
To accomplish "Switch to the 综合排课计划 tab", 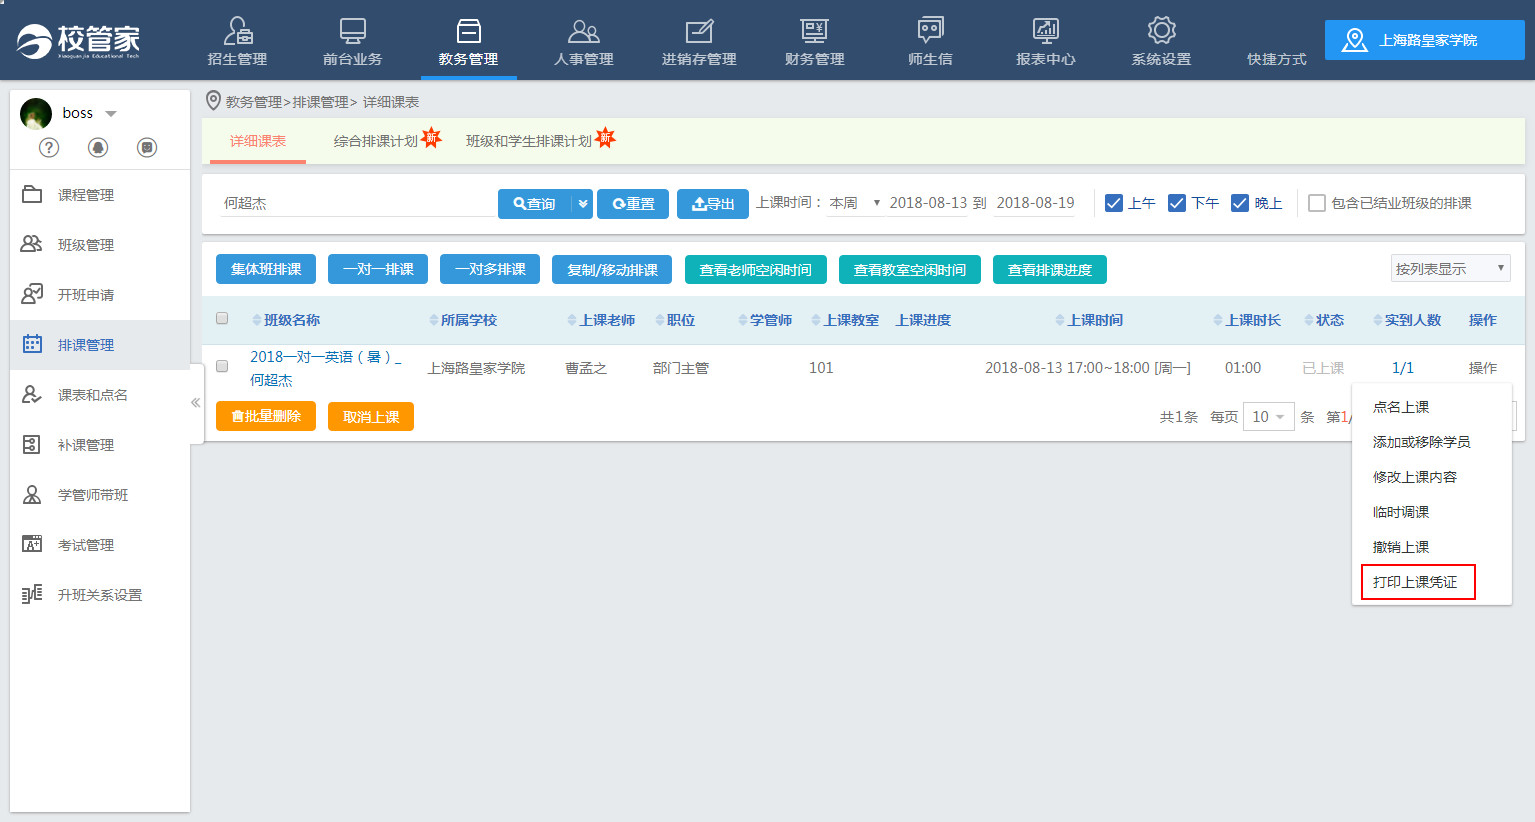I will pyautogui.click(x=376, y=141).
